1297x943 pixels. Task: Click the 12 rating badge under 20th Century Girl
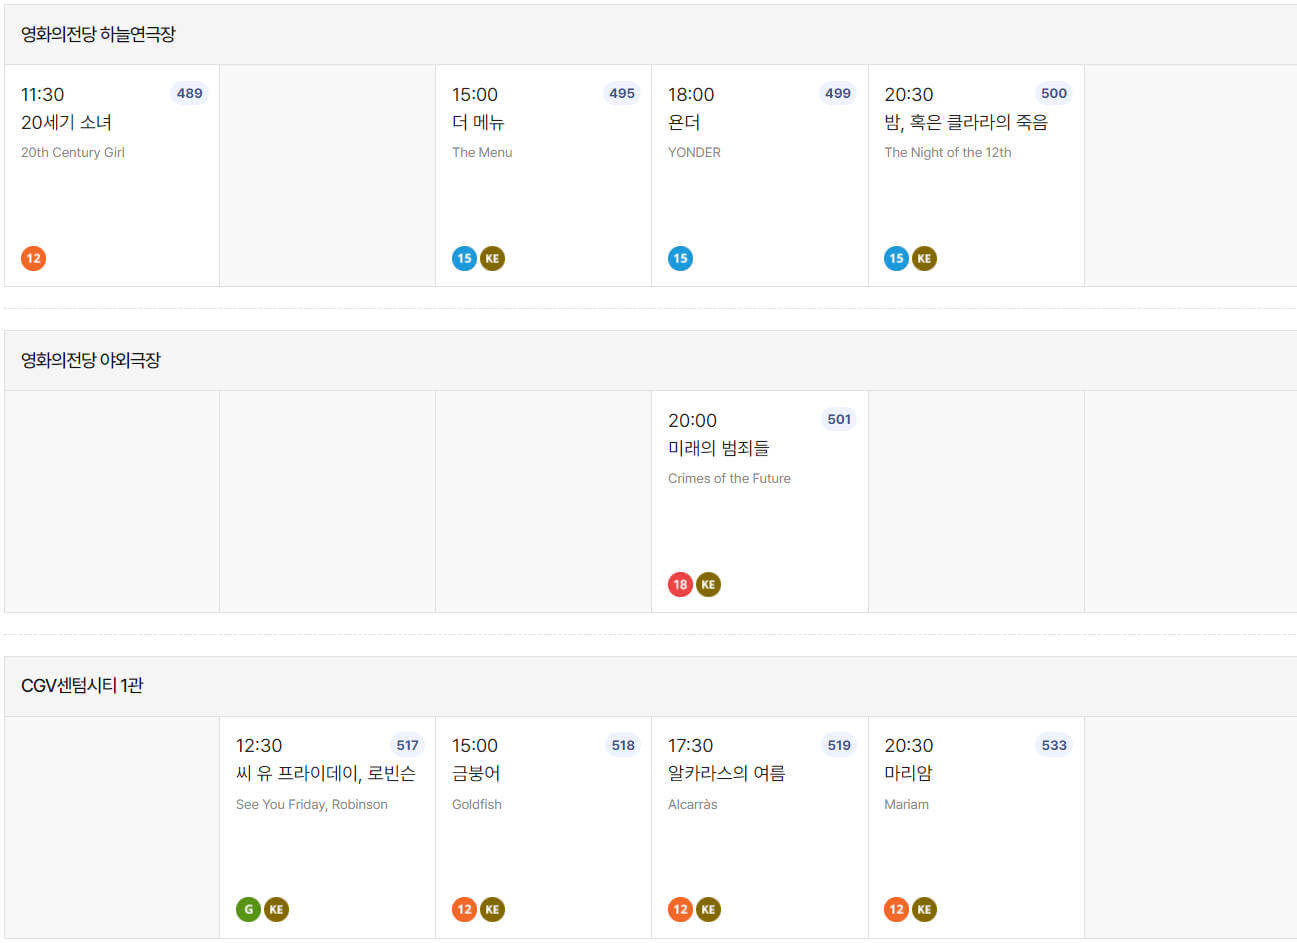click(x=33, y=258)
